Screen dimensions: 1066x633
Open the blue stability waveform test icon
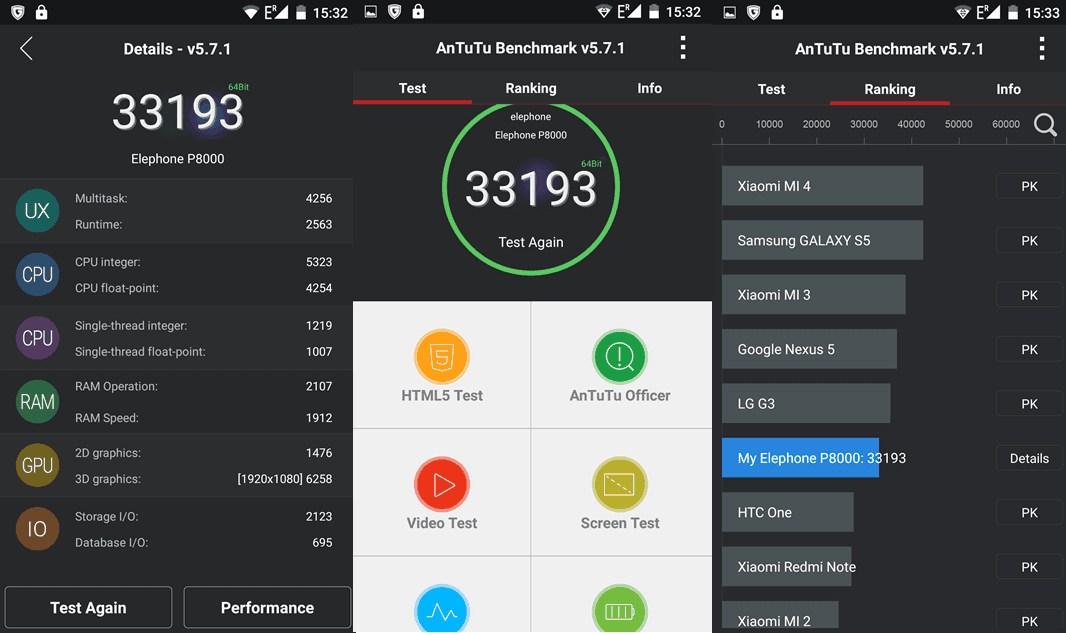tap(442, 609)
